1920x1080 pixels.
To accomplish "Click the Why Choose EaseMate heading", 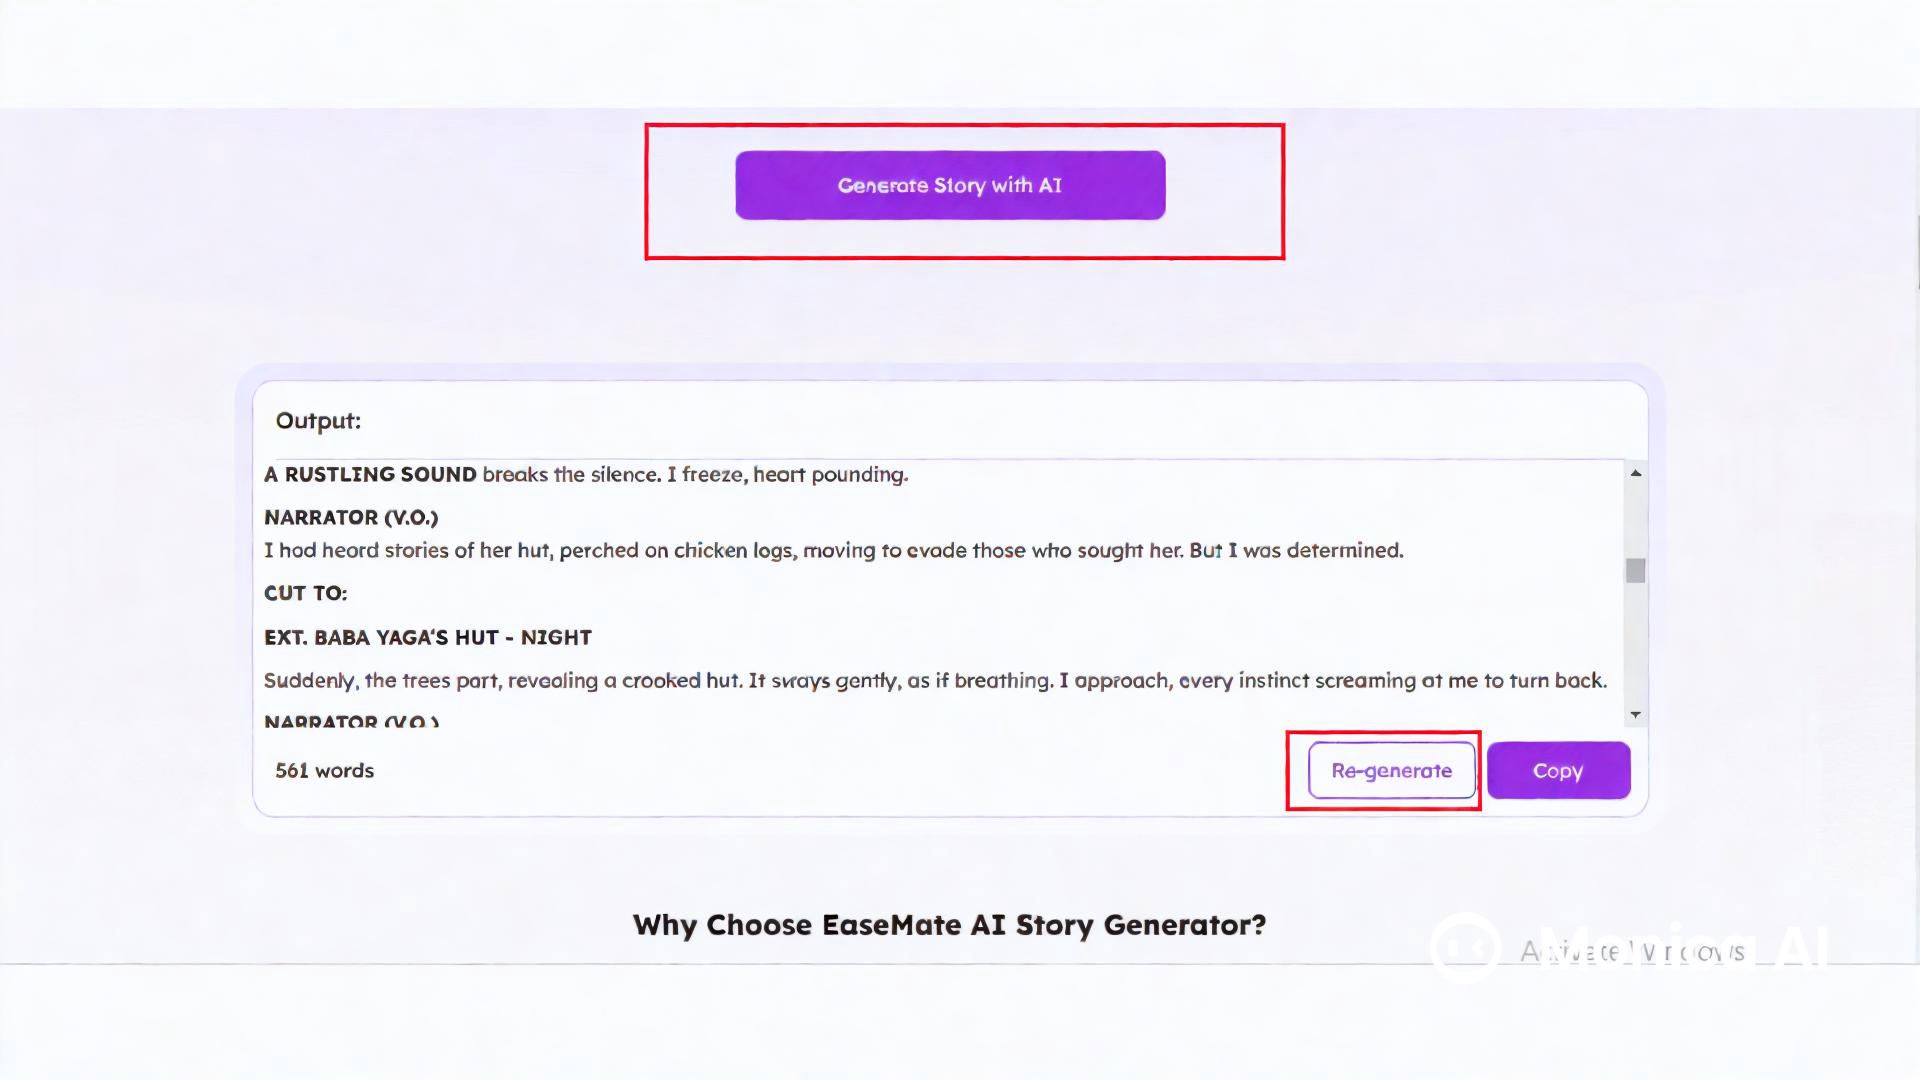I will click(949, 925).
